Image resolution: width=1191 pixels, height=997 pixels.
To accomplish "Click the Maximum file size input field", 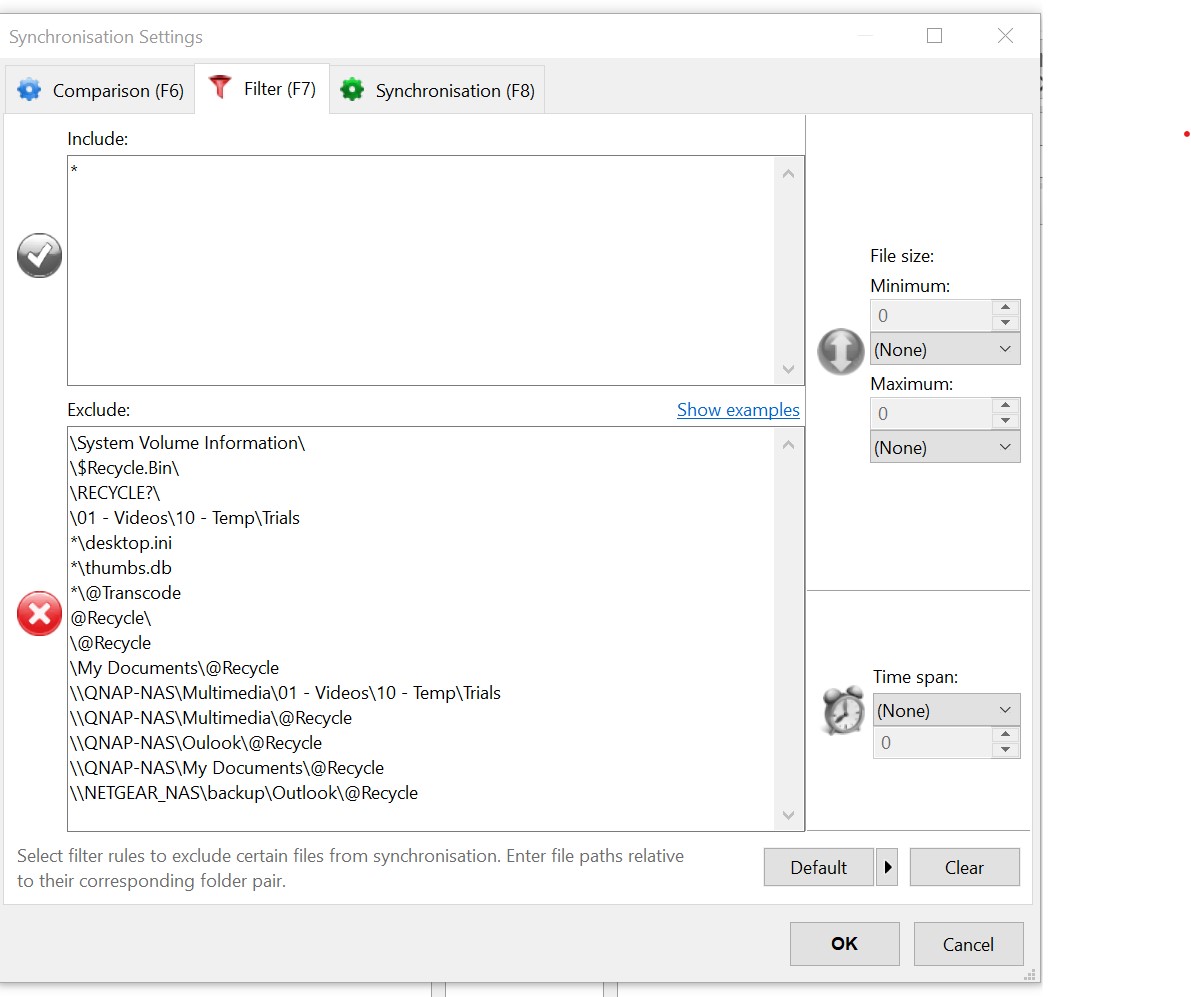I will point(931,413).
